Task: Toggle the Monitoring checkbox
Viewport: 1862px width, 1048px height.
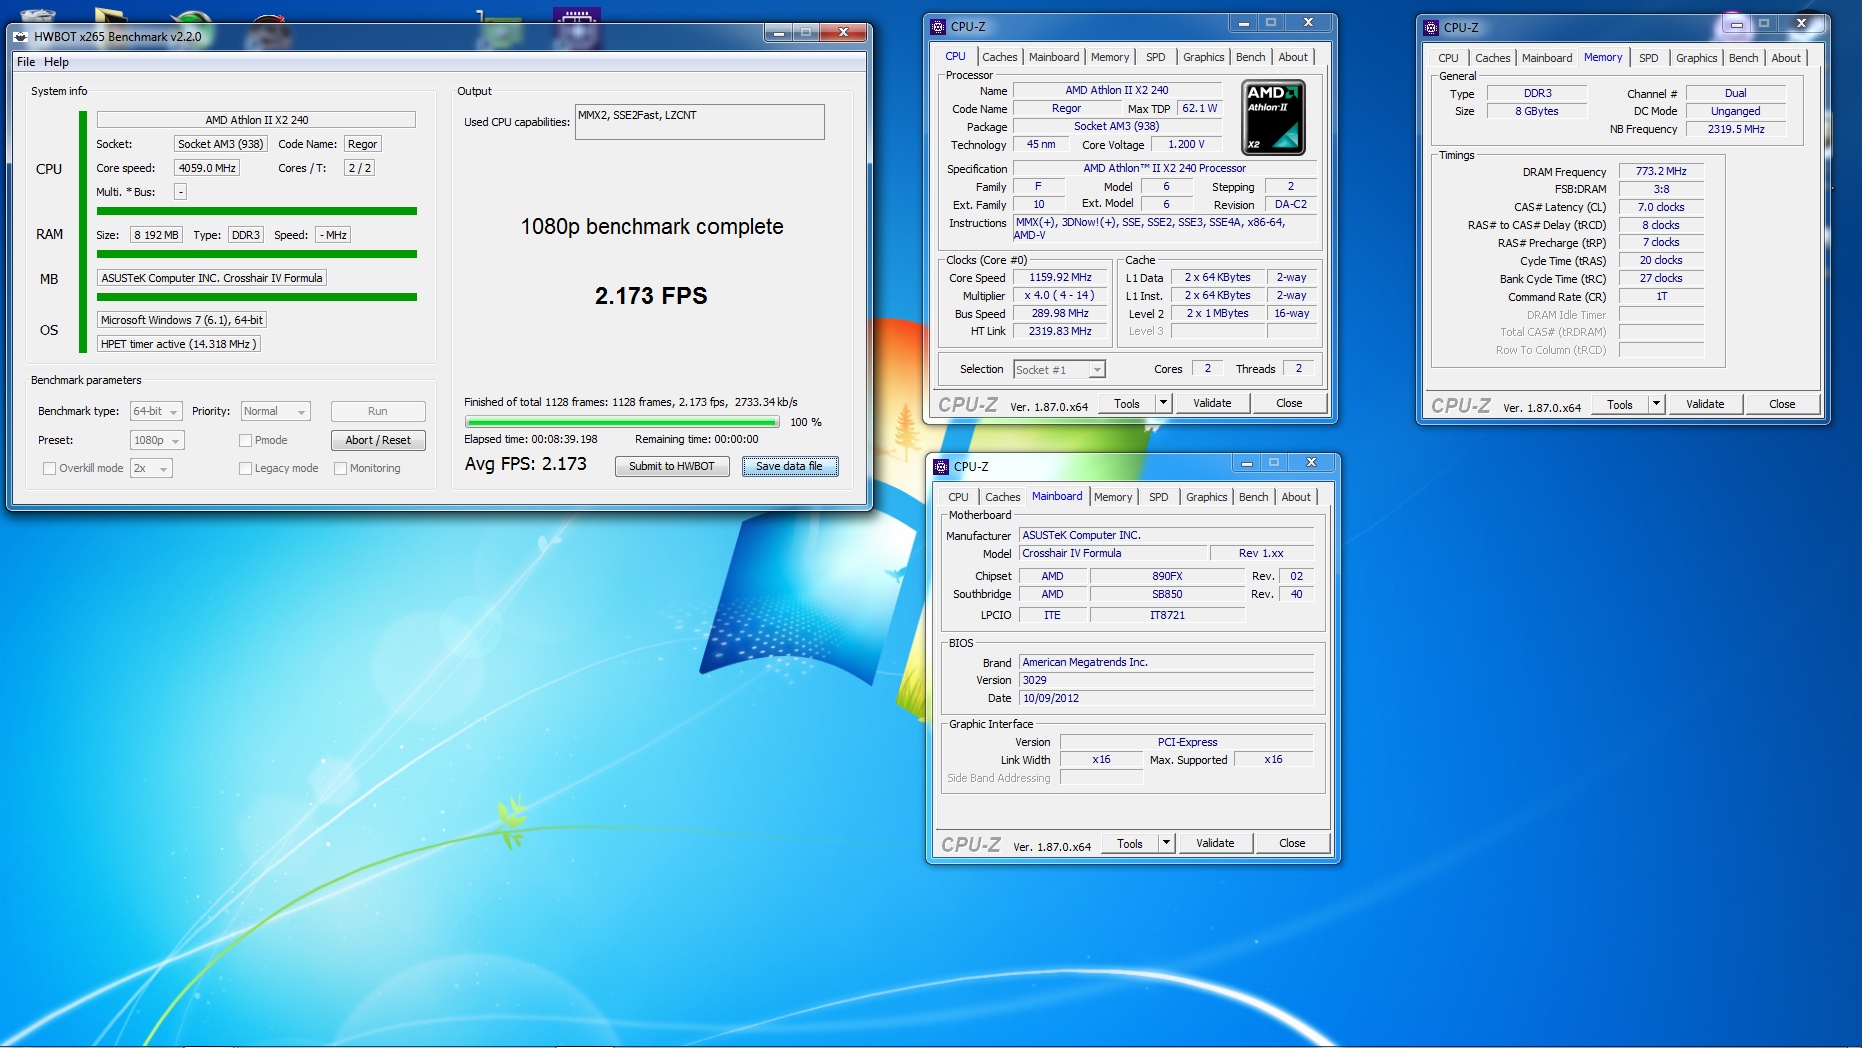Action: [x=340, y=469]
